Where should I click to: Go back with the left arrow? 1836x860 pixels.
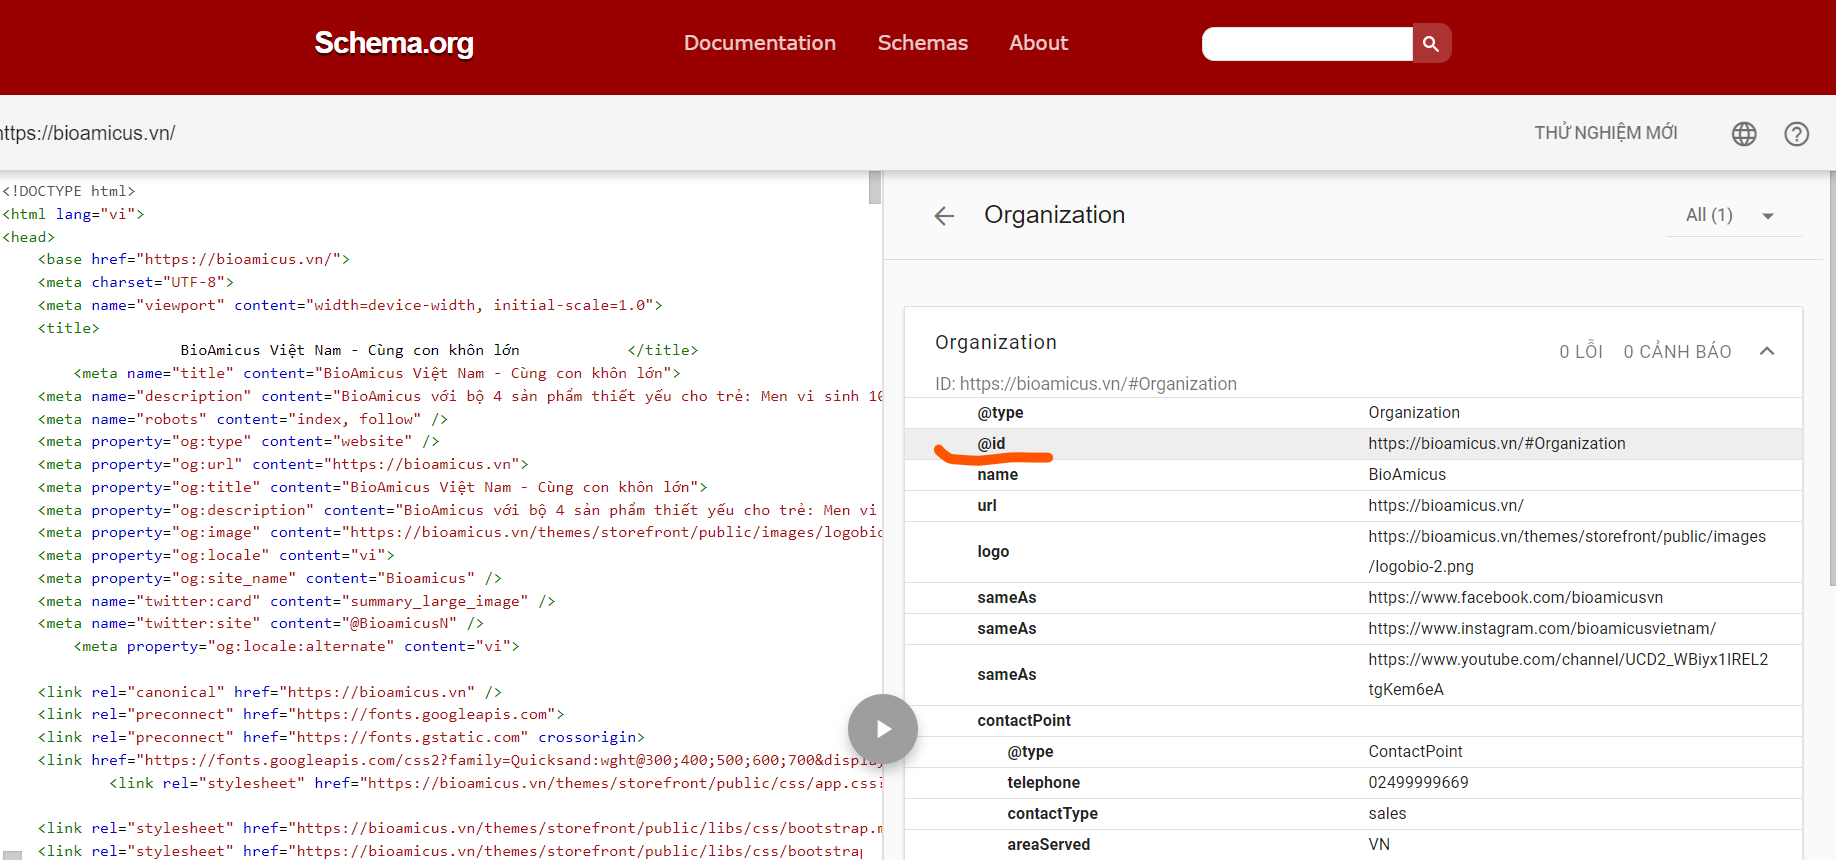click(944, 216)
